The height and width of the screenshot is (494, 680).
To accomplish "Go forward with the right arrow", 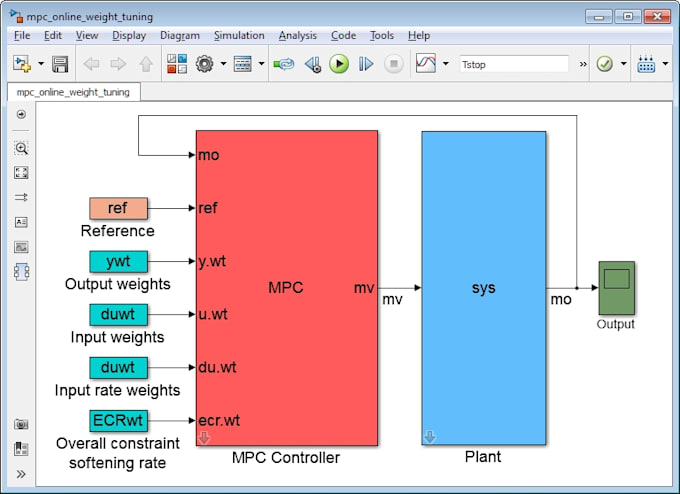I will [x=118, y=64].
